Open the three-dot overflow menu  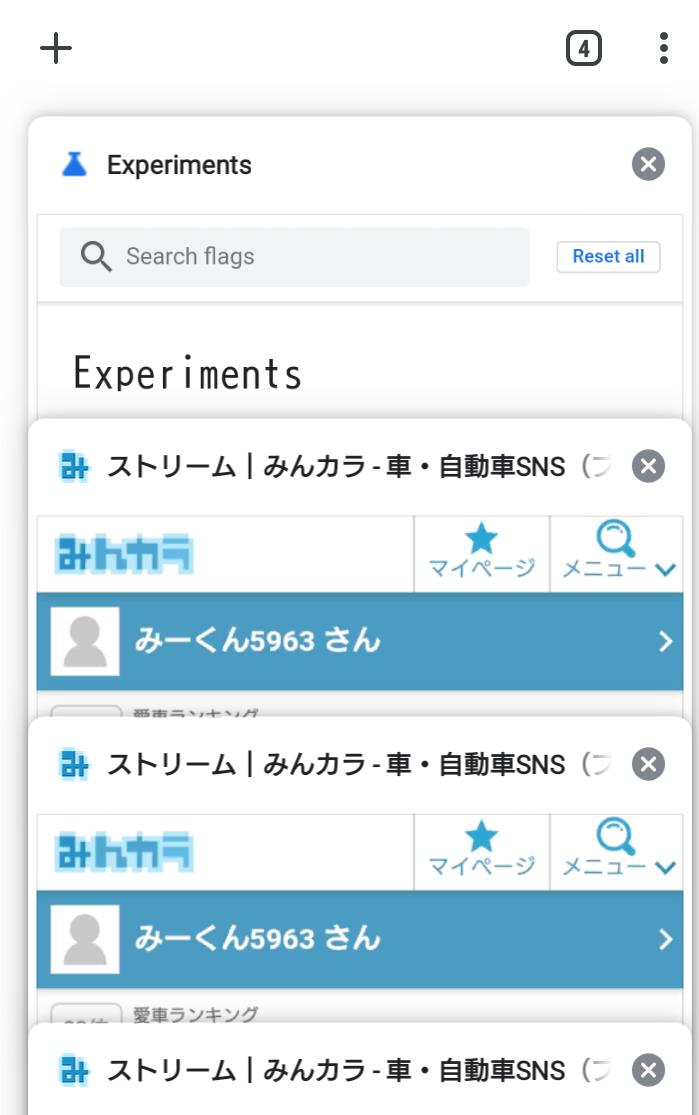(x=663, y=48)
